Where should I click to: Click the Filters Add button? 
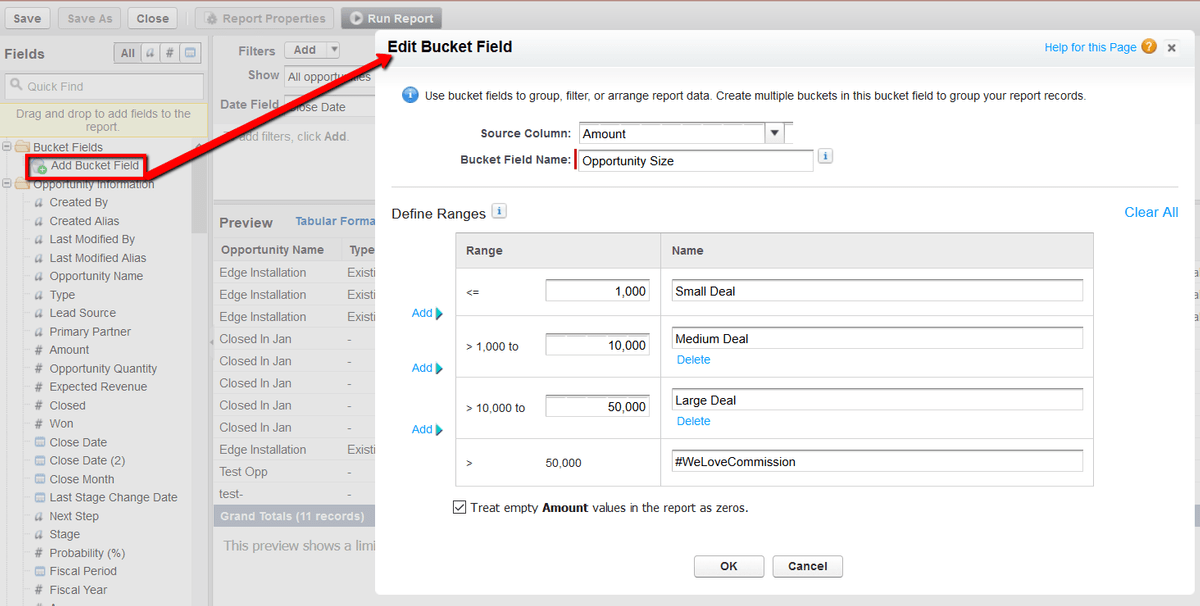pyautogui.click(x=305, y=50)
